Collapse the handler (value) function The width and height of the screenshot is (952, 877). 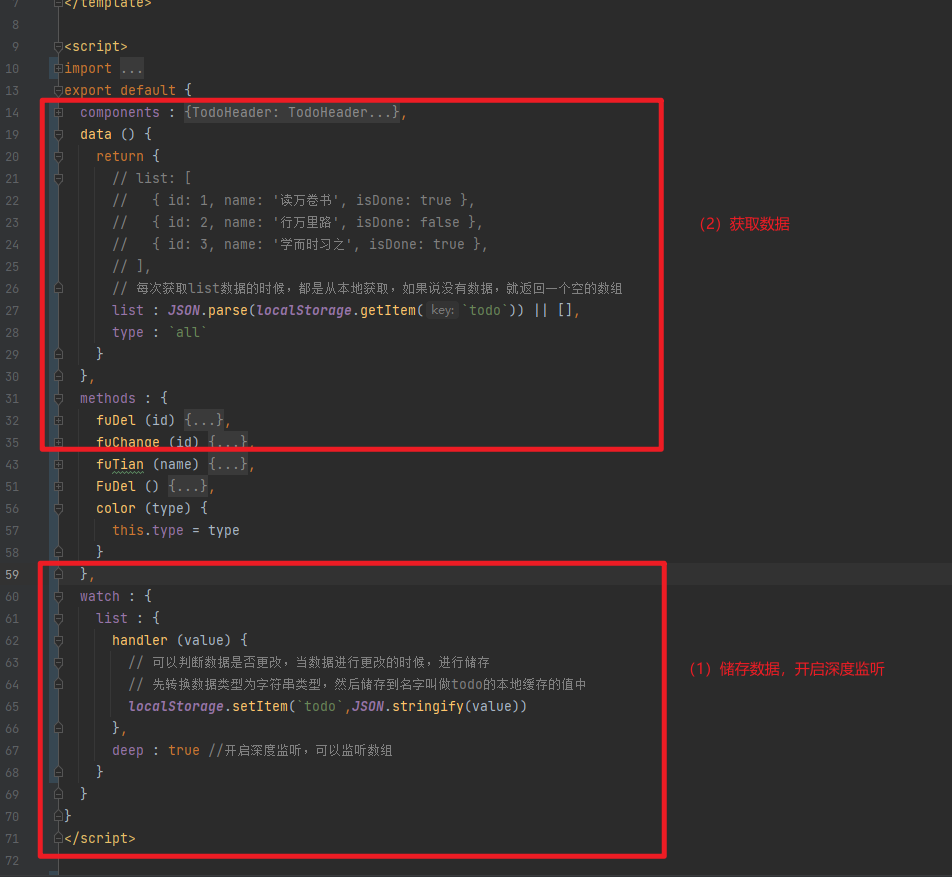coord(58,640)
